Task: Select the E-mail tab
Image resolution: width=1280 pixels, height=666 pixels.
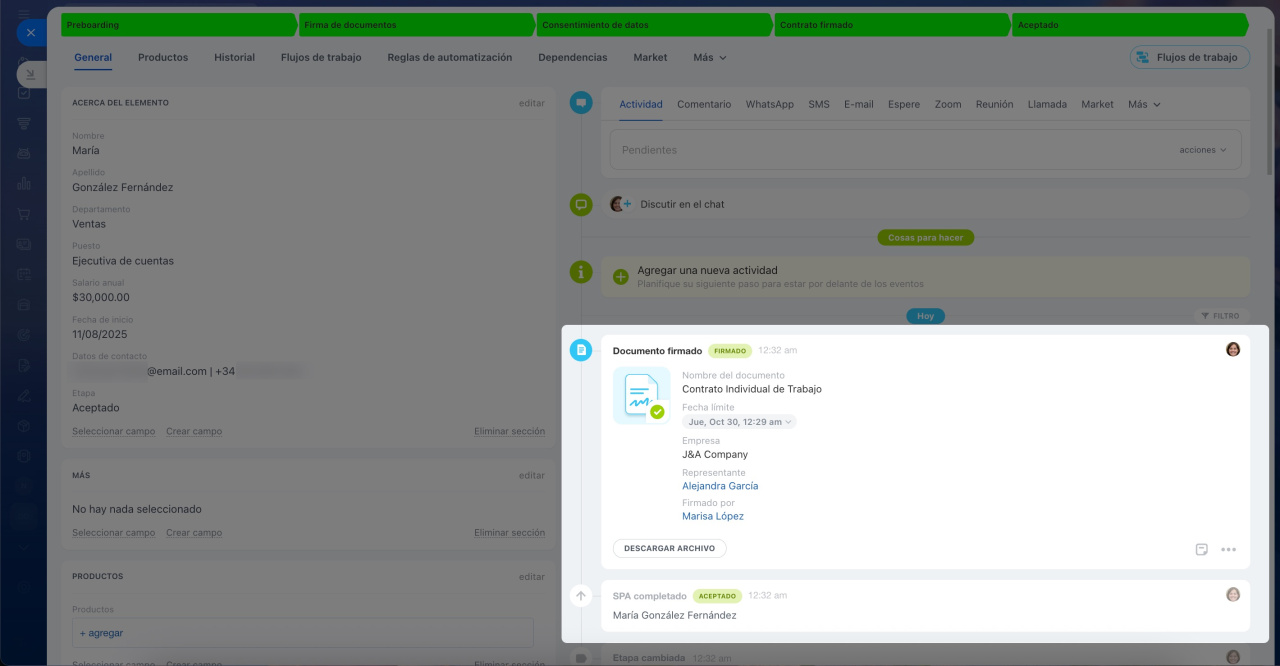Action: pyautogui.click(x=859, y=104)
